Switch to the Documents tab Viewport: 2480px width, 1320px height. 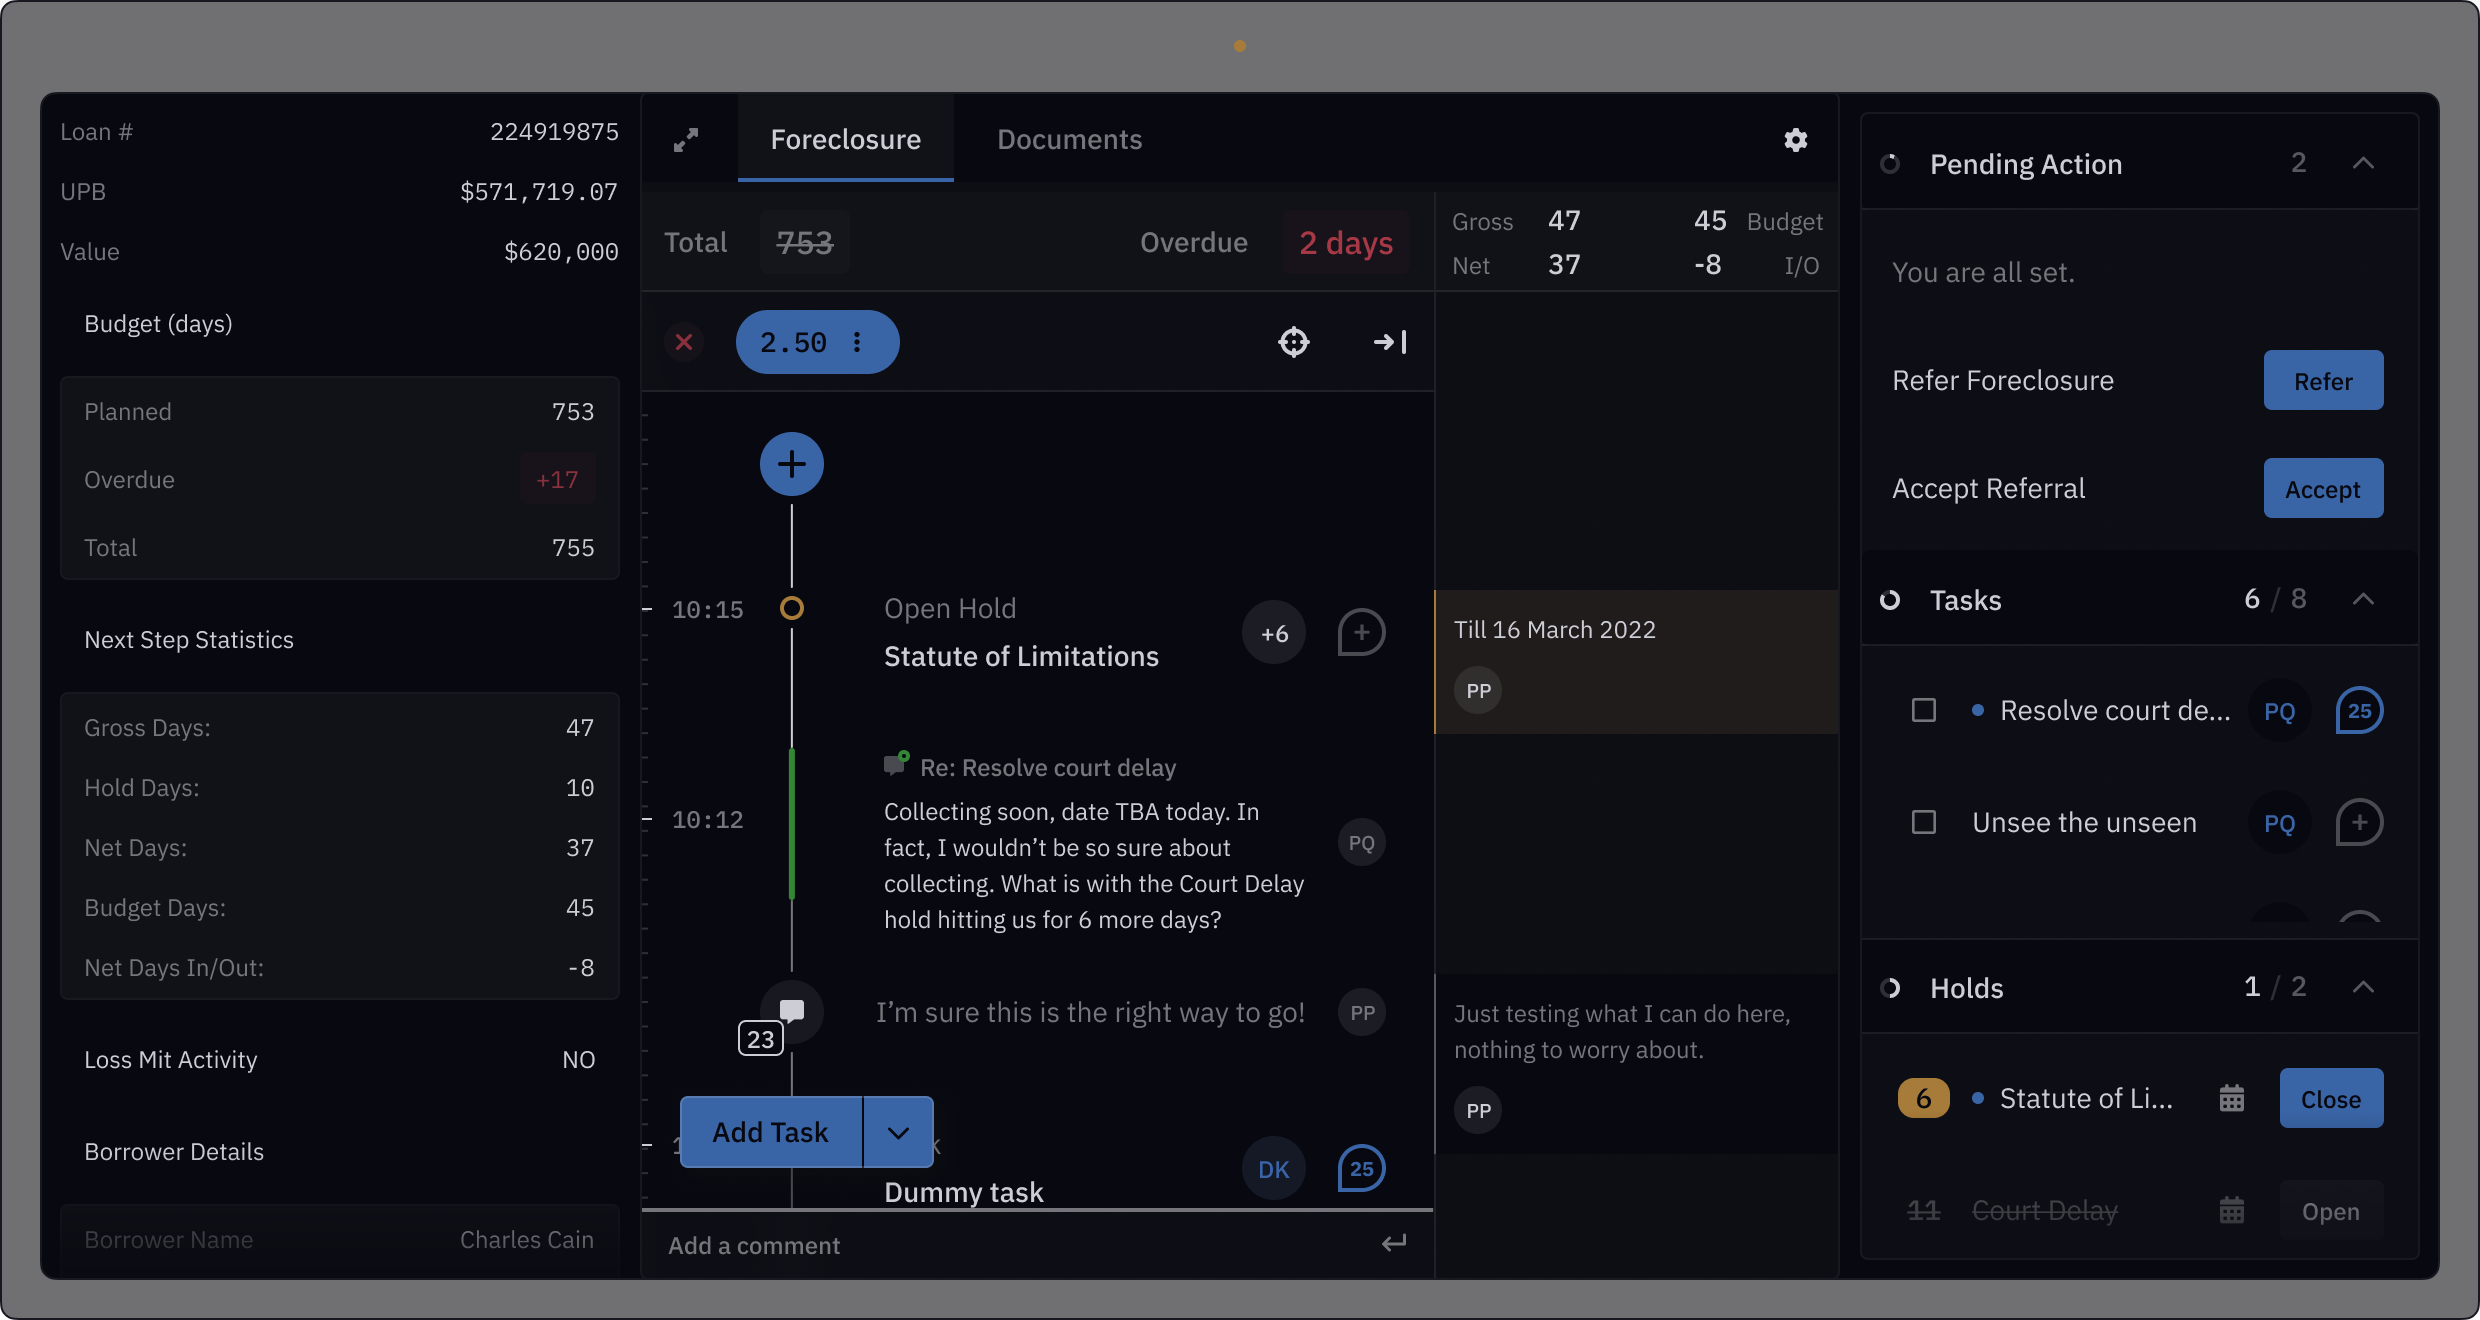coord(1068,140)
